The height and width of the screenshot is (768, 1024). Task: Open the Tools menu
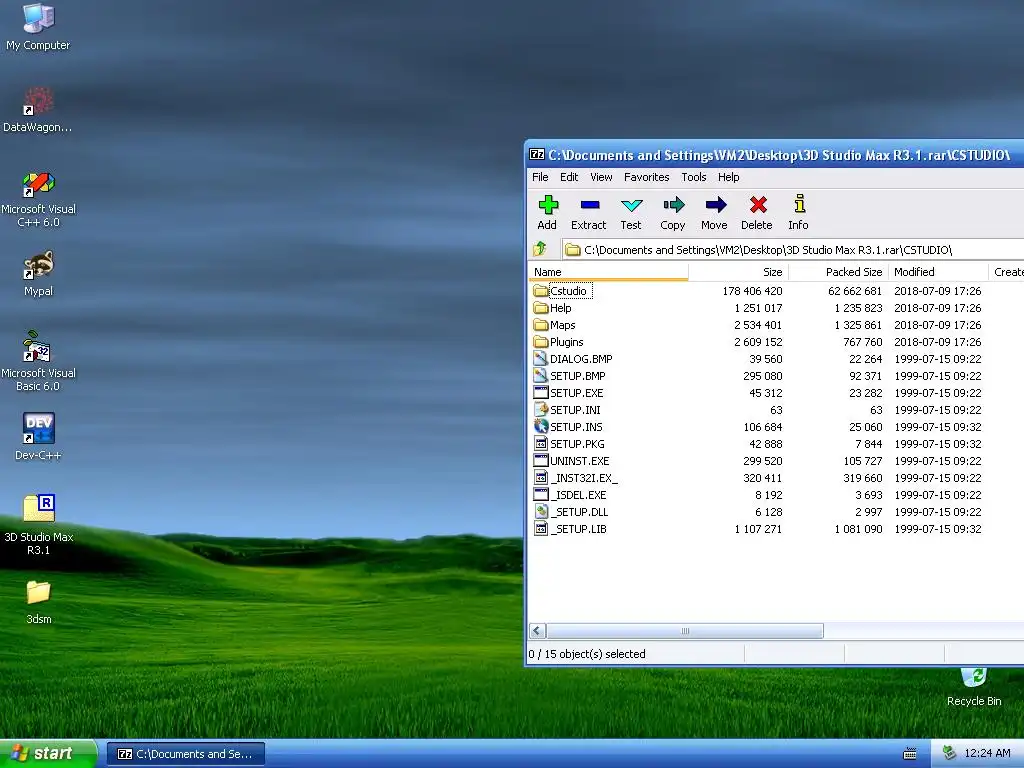(694, 177)
